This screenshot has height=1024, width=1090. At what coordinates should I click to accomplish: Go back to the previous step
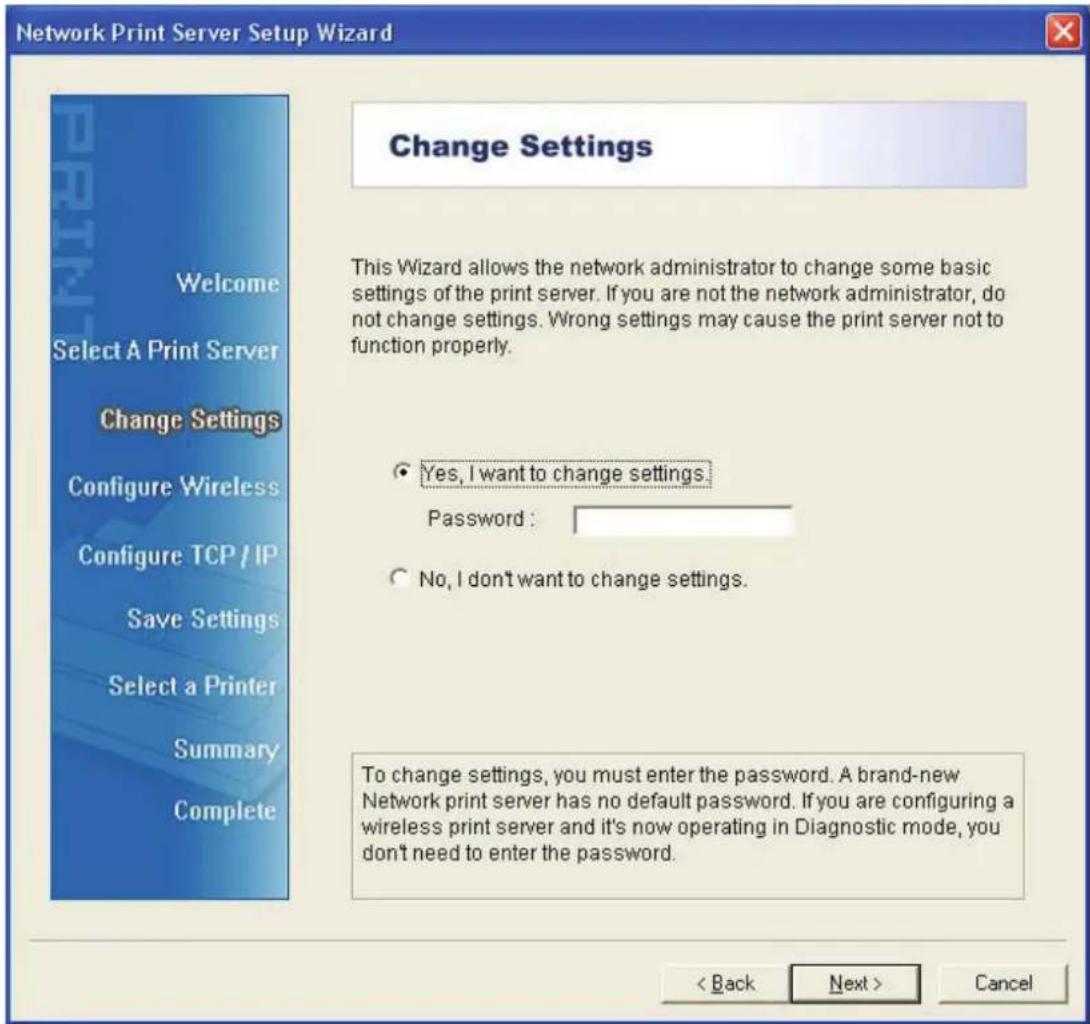(x=725, y=983)
